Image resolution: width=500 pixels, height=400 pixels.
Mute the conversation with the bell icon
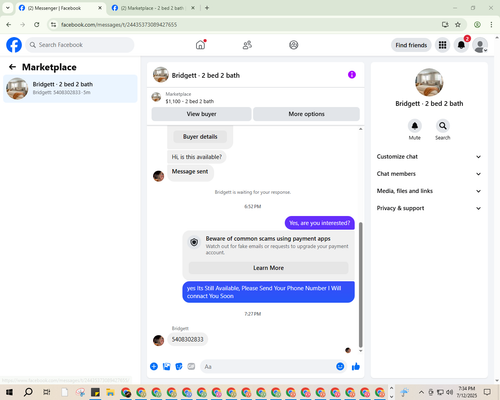[x=415, y=126]
